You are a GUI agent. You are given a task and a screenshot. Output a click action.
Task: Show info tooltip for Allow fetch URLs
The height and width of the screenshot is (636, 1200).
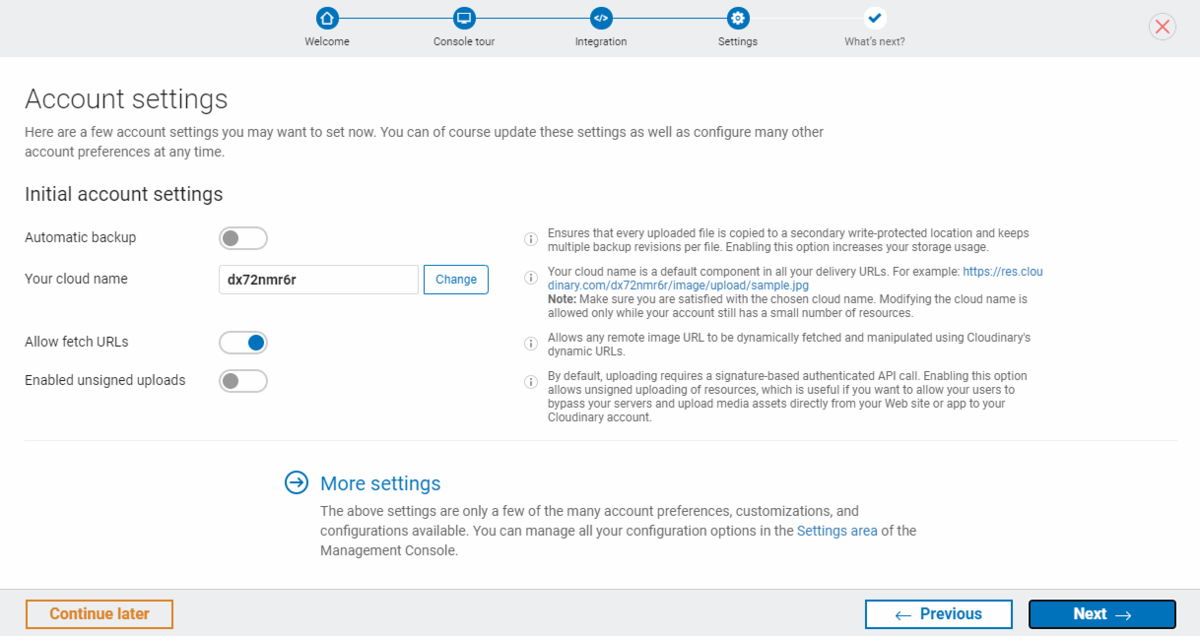pyautogui.click(x=531, y=344)
